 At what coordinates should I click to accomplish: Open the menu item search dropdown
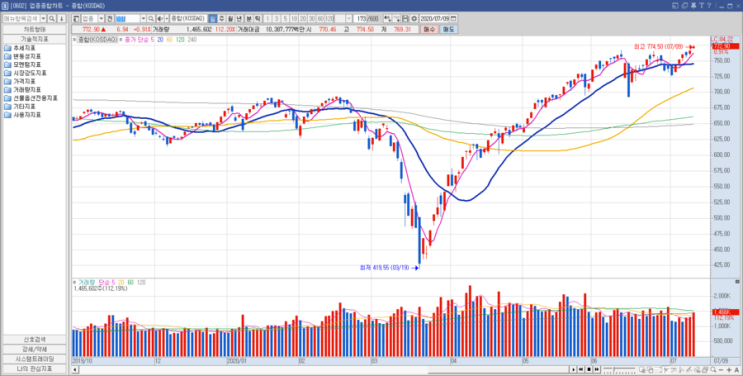click(43, 18)
